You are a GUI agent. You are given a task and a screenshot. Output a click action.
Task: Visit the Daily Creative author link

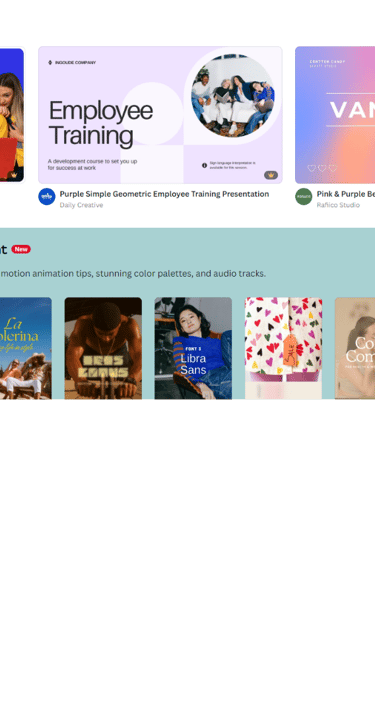81,205
